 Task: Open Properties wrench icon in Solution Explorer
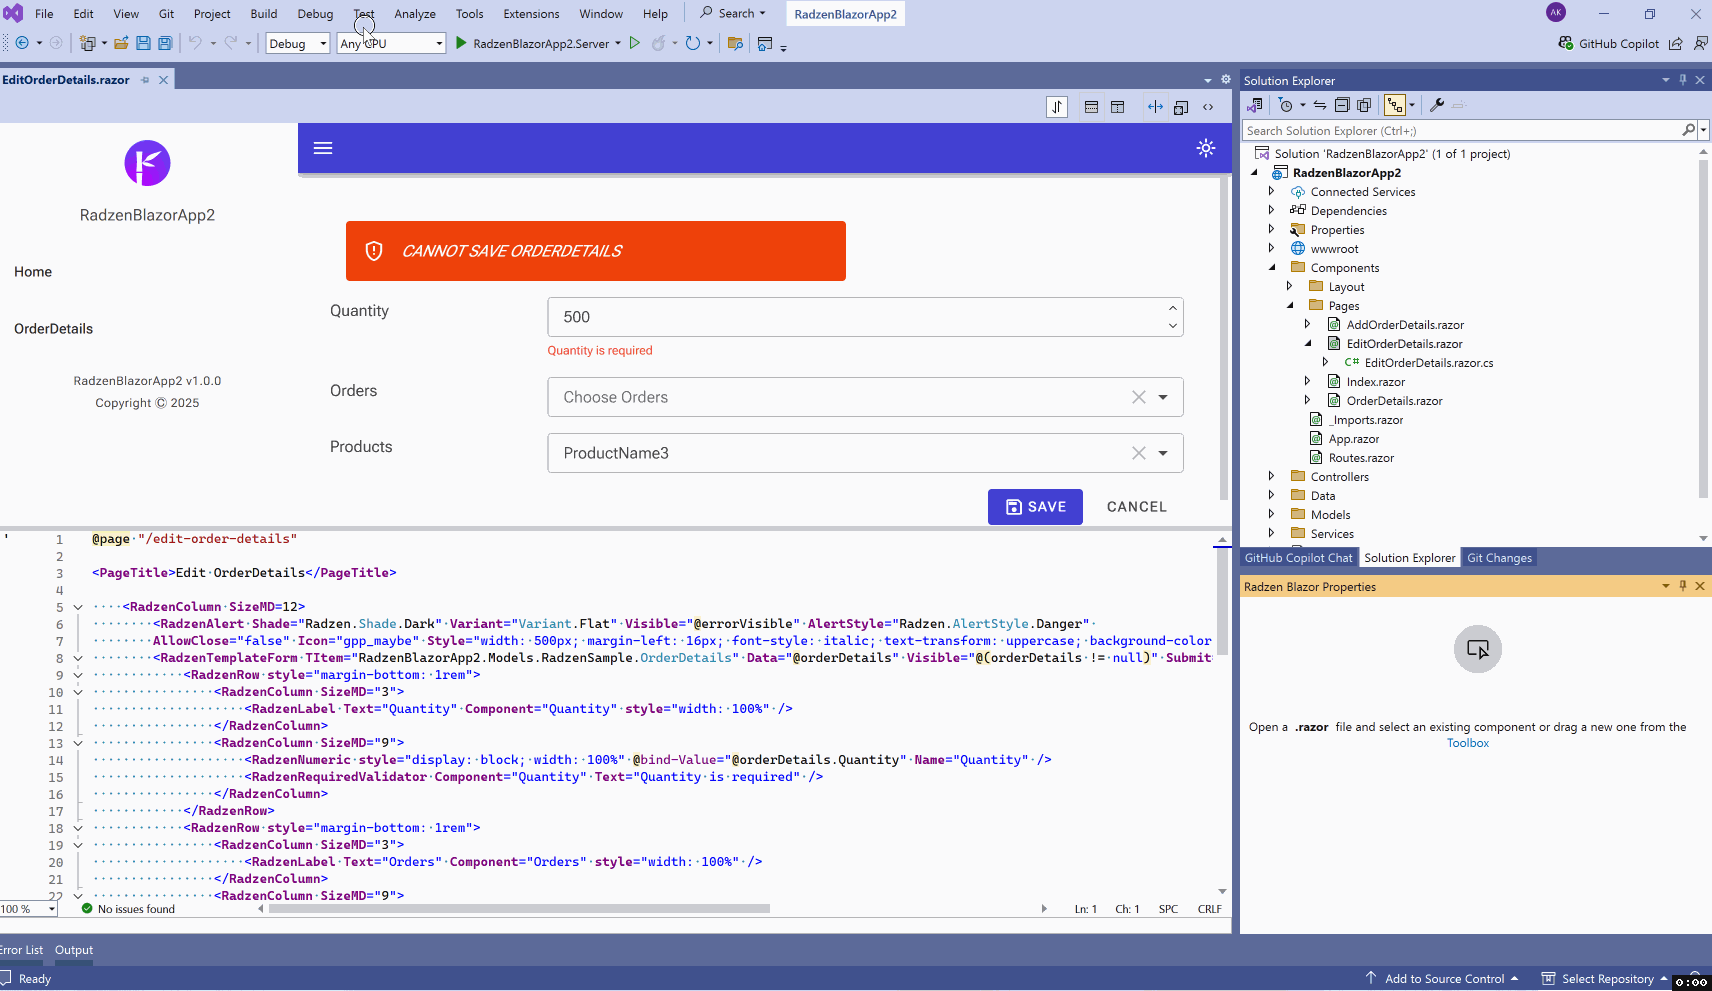tap(1437, 105)
